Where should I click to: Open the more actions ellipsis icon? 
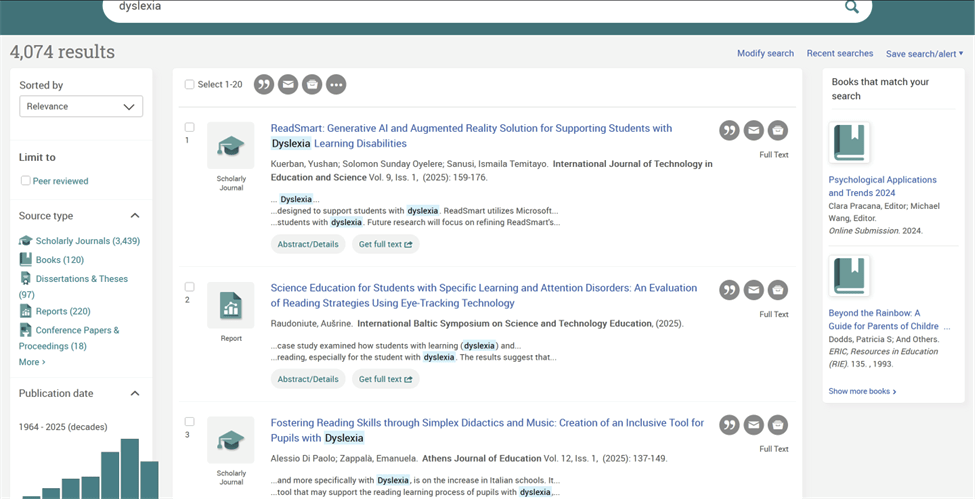click(337, 85)
